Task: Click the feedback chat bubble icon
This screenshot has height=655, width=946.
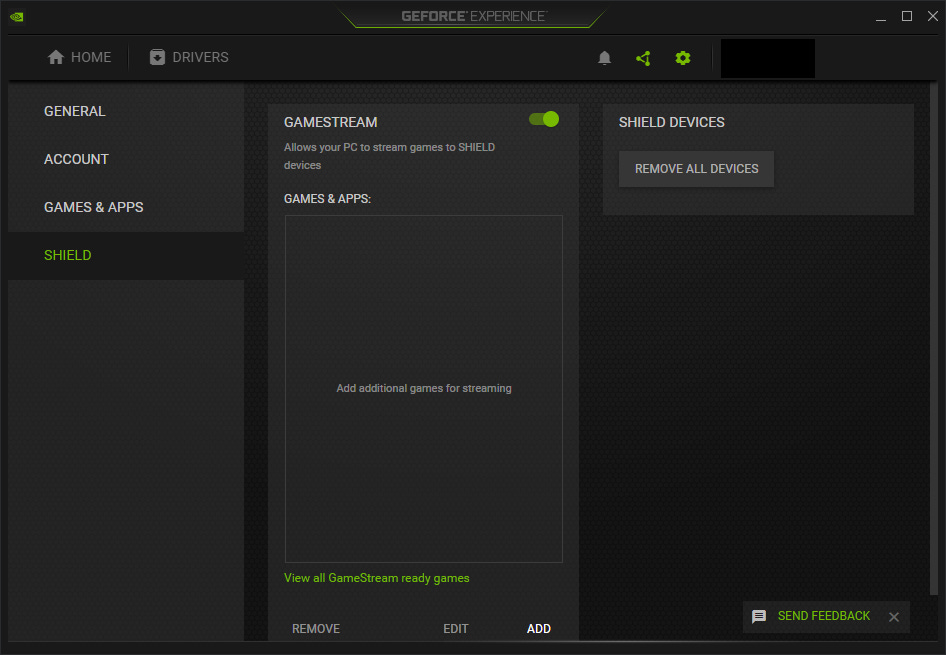Action: pyautogui.click(x=759, y=616)
